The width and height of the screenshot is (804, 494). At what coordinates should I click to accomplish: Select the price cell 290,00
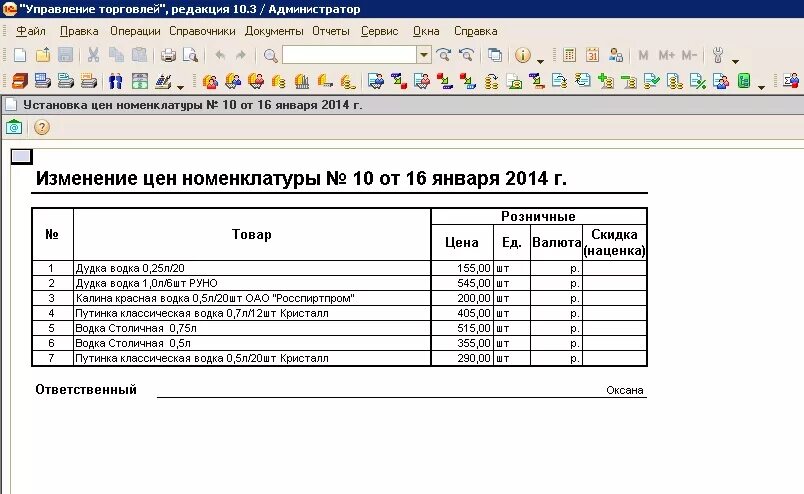(x=463, y=359)
